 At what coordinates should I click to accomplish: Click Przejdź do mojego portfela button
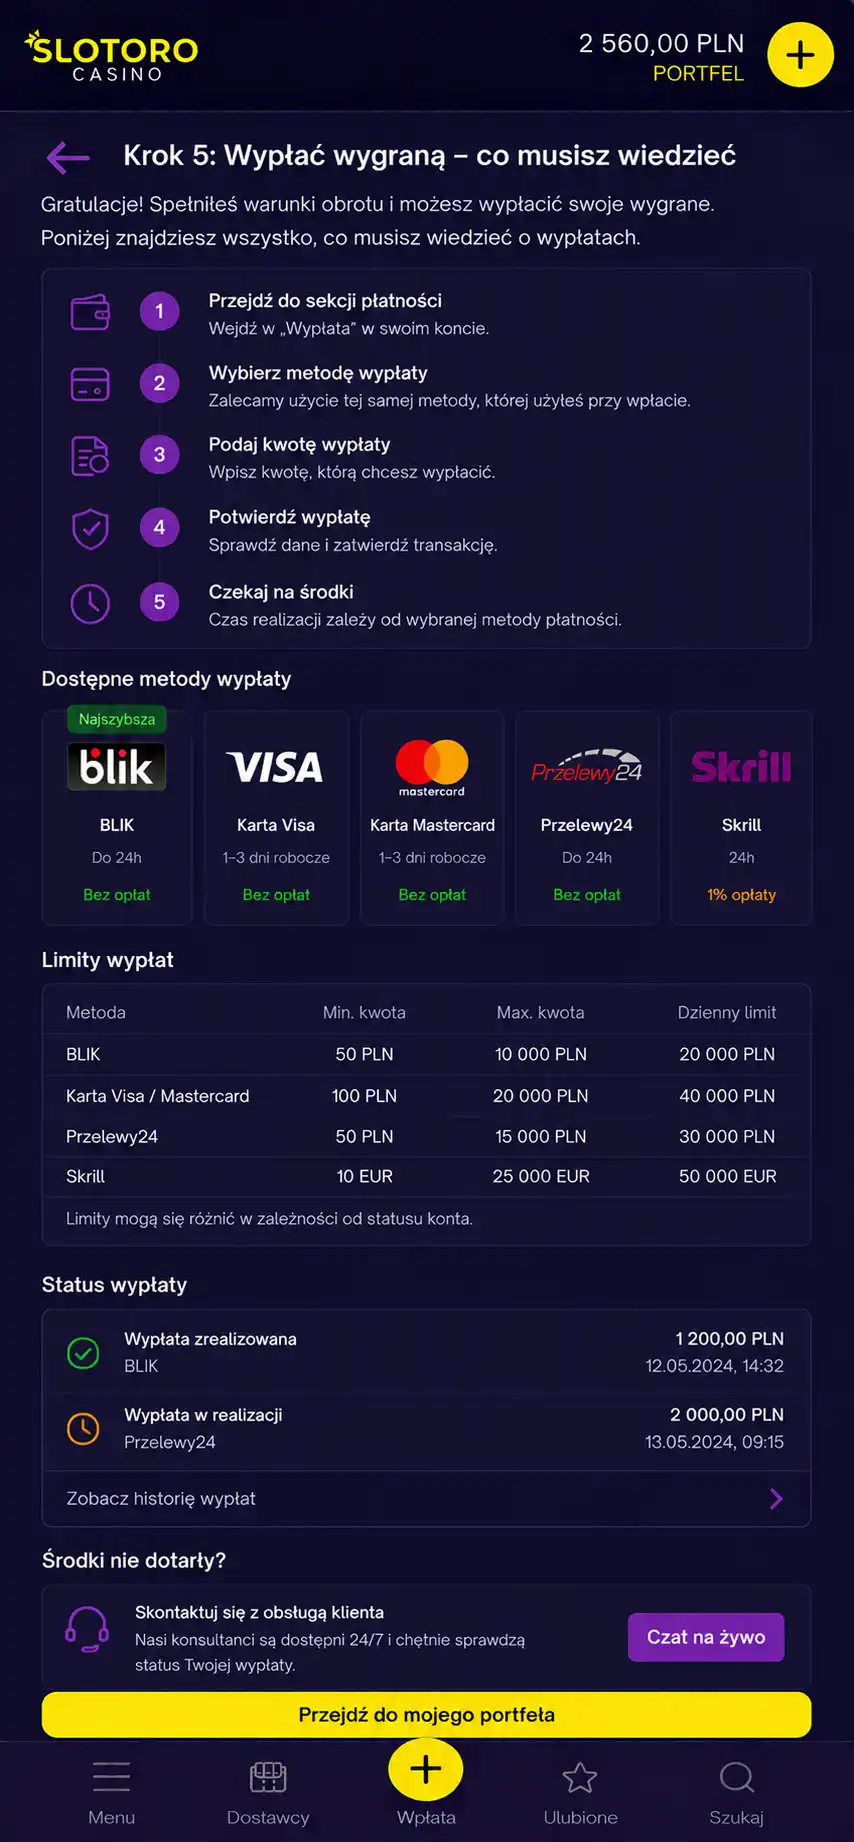click(x=426, y=1714)
